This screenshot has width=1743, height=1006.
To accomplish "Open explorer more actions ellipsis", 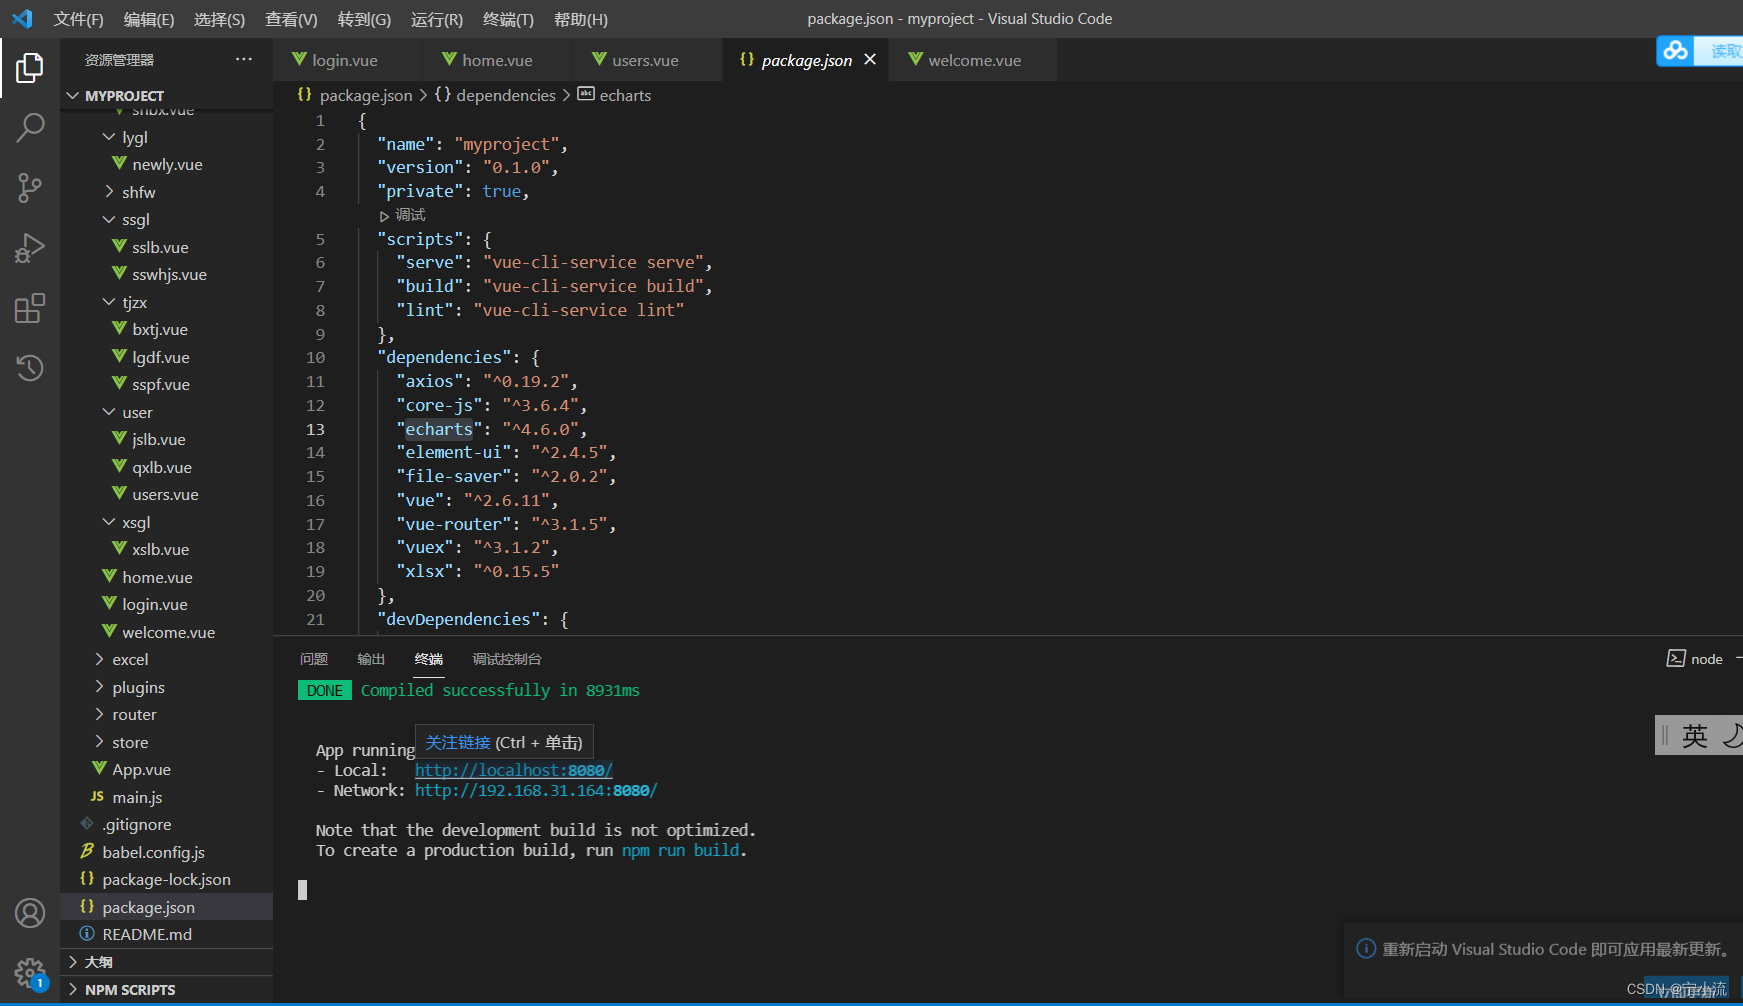I will click(244, 60).
